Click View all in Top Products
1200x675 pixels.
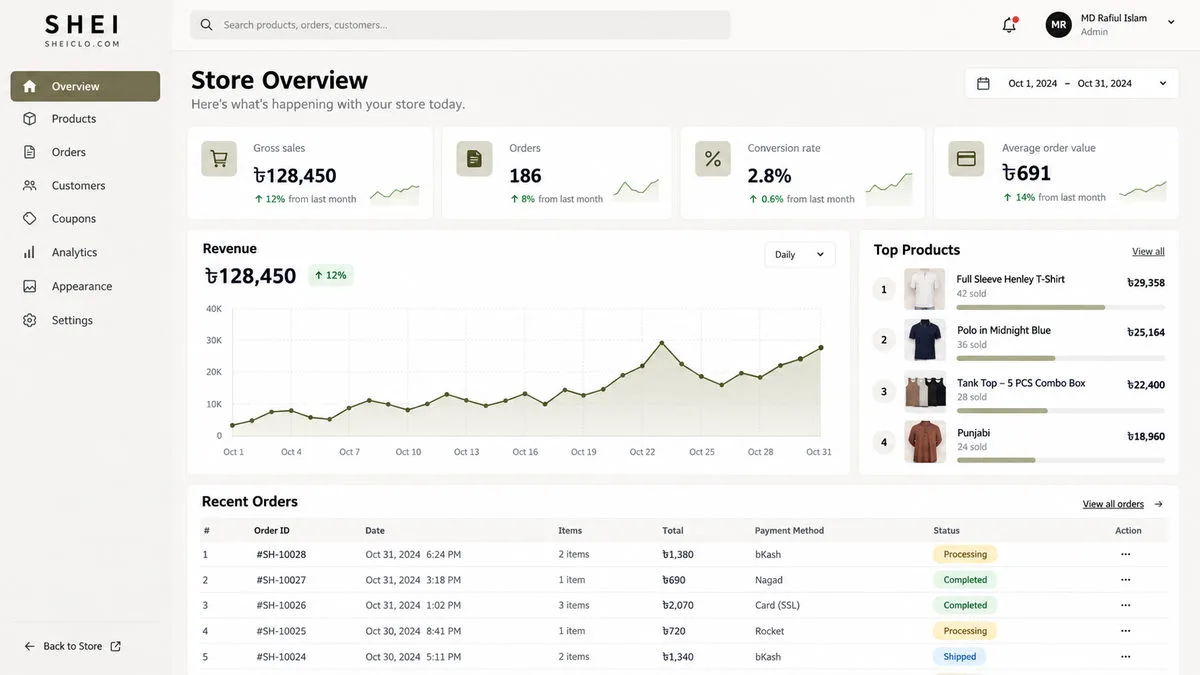tap(1148, 251)
